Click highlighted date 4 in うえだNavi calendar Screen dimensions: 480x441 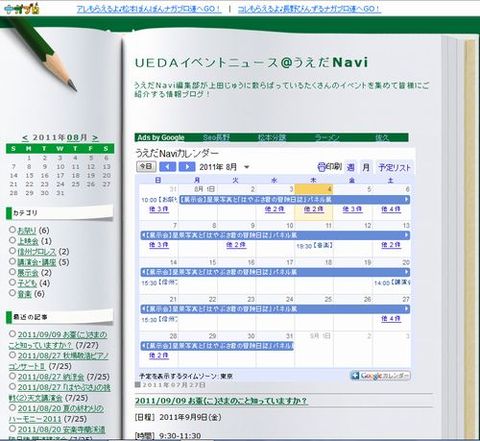(x=329, y=189)
